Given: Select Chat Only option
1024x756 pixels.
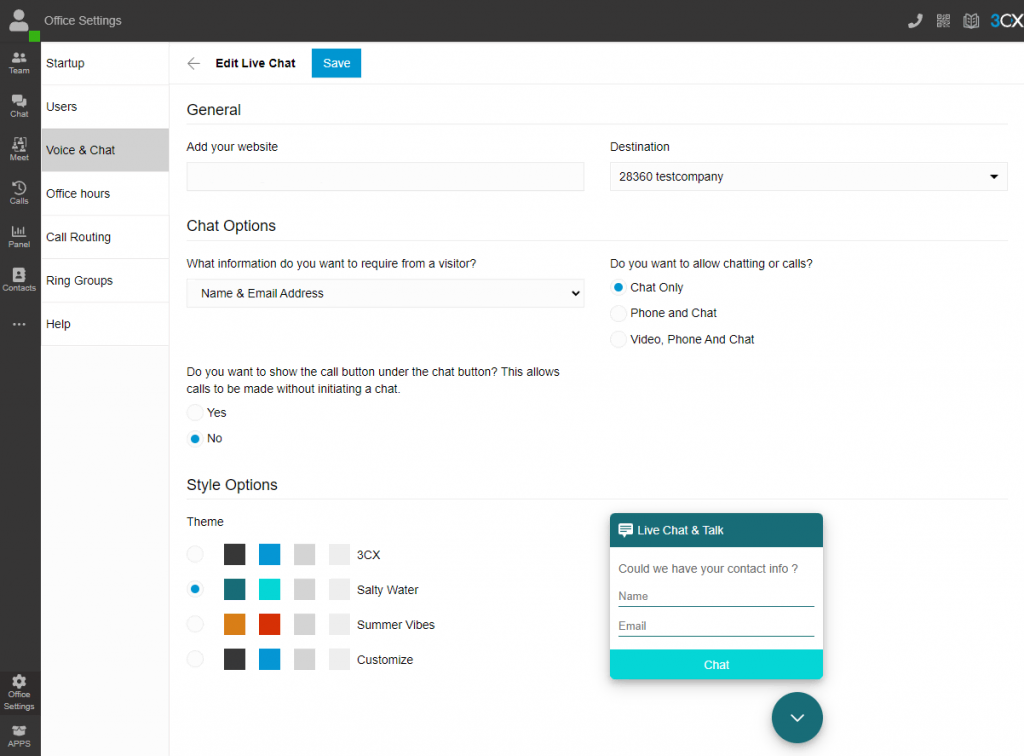Looking at the screenshot, I should tap(618, 287).
